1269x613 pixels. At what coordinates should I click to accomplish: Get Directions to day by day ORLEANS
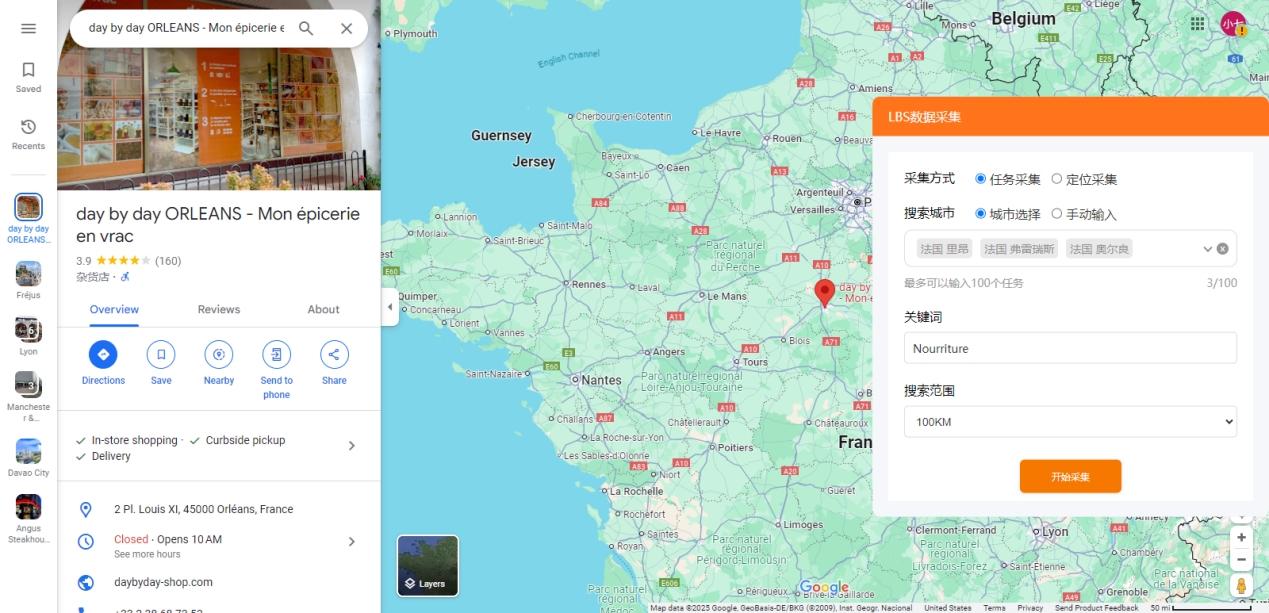[x=103, y=354]
